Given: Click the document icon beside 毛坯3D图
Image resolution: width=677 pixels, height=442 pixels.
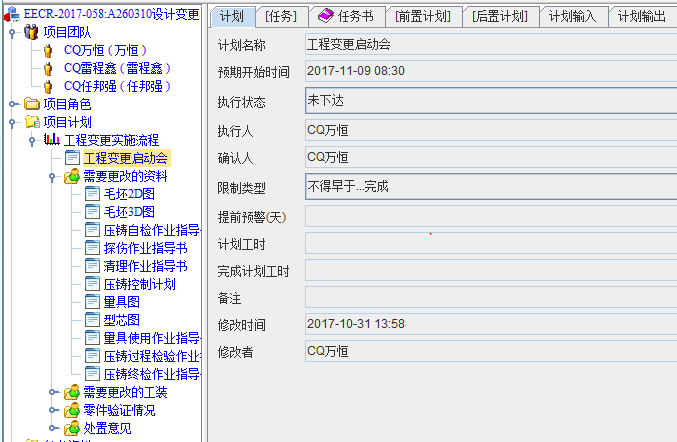Looking at the screenshot, I should [x=92, y=212].
